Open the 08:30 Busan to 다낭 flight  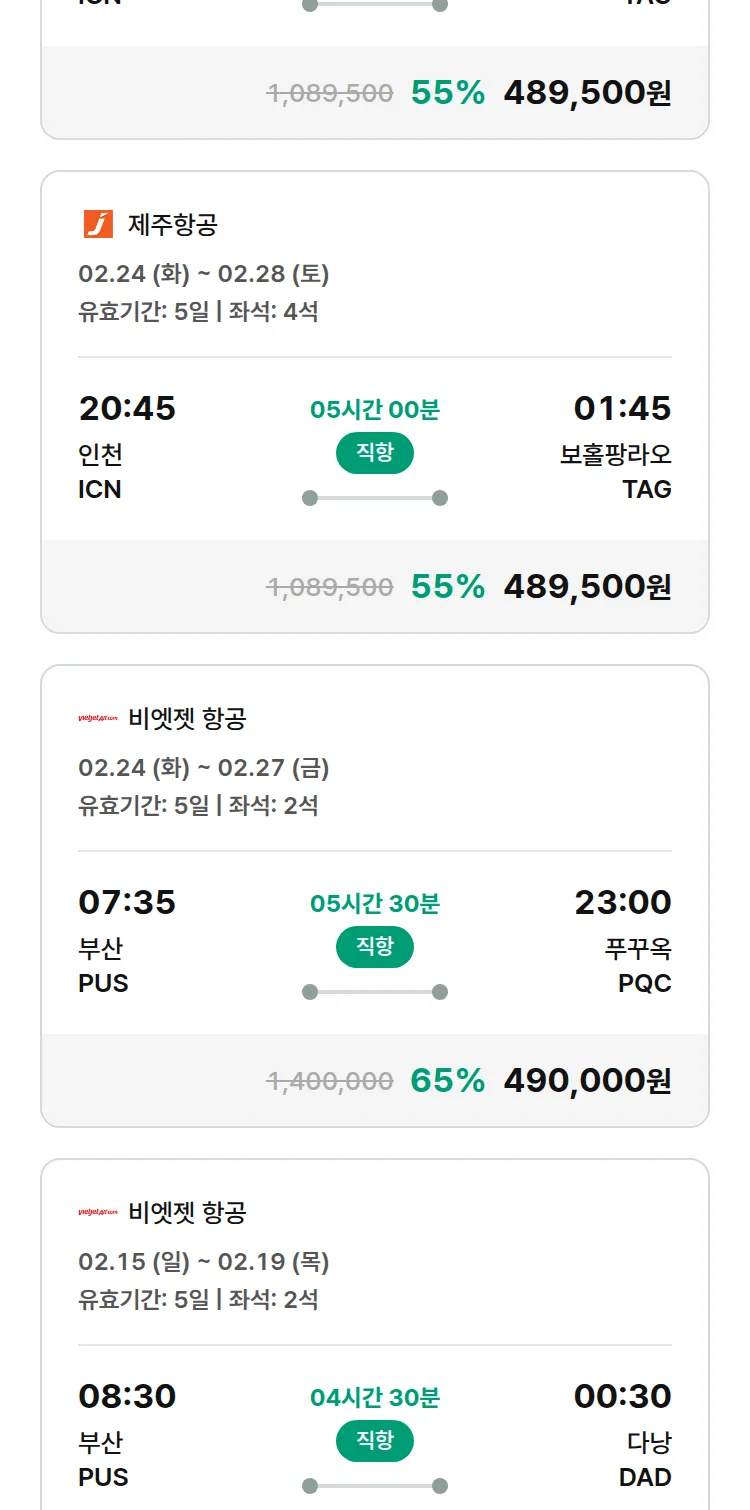click(x=127, y=1396)
